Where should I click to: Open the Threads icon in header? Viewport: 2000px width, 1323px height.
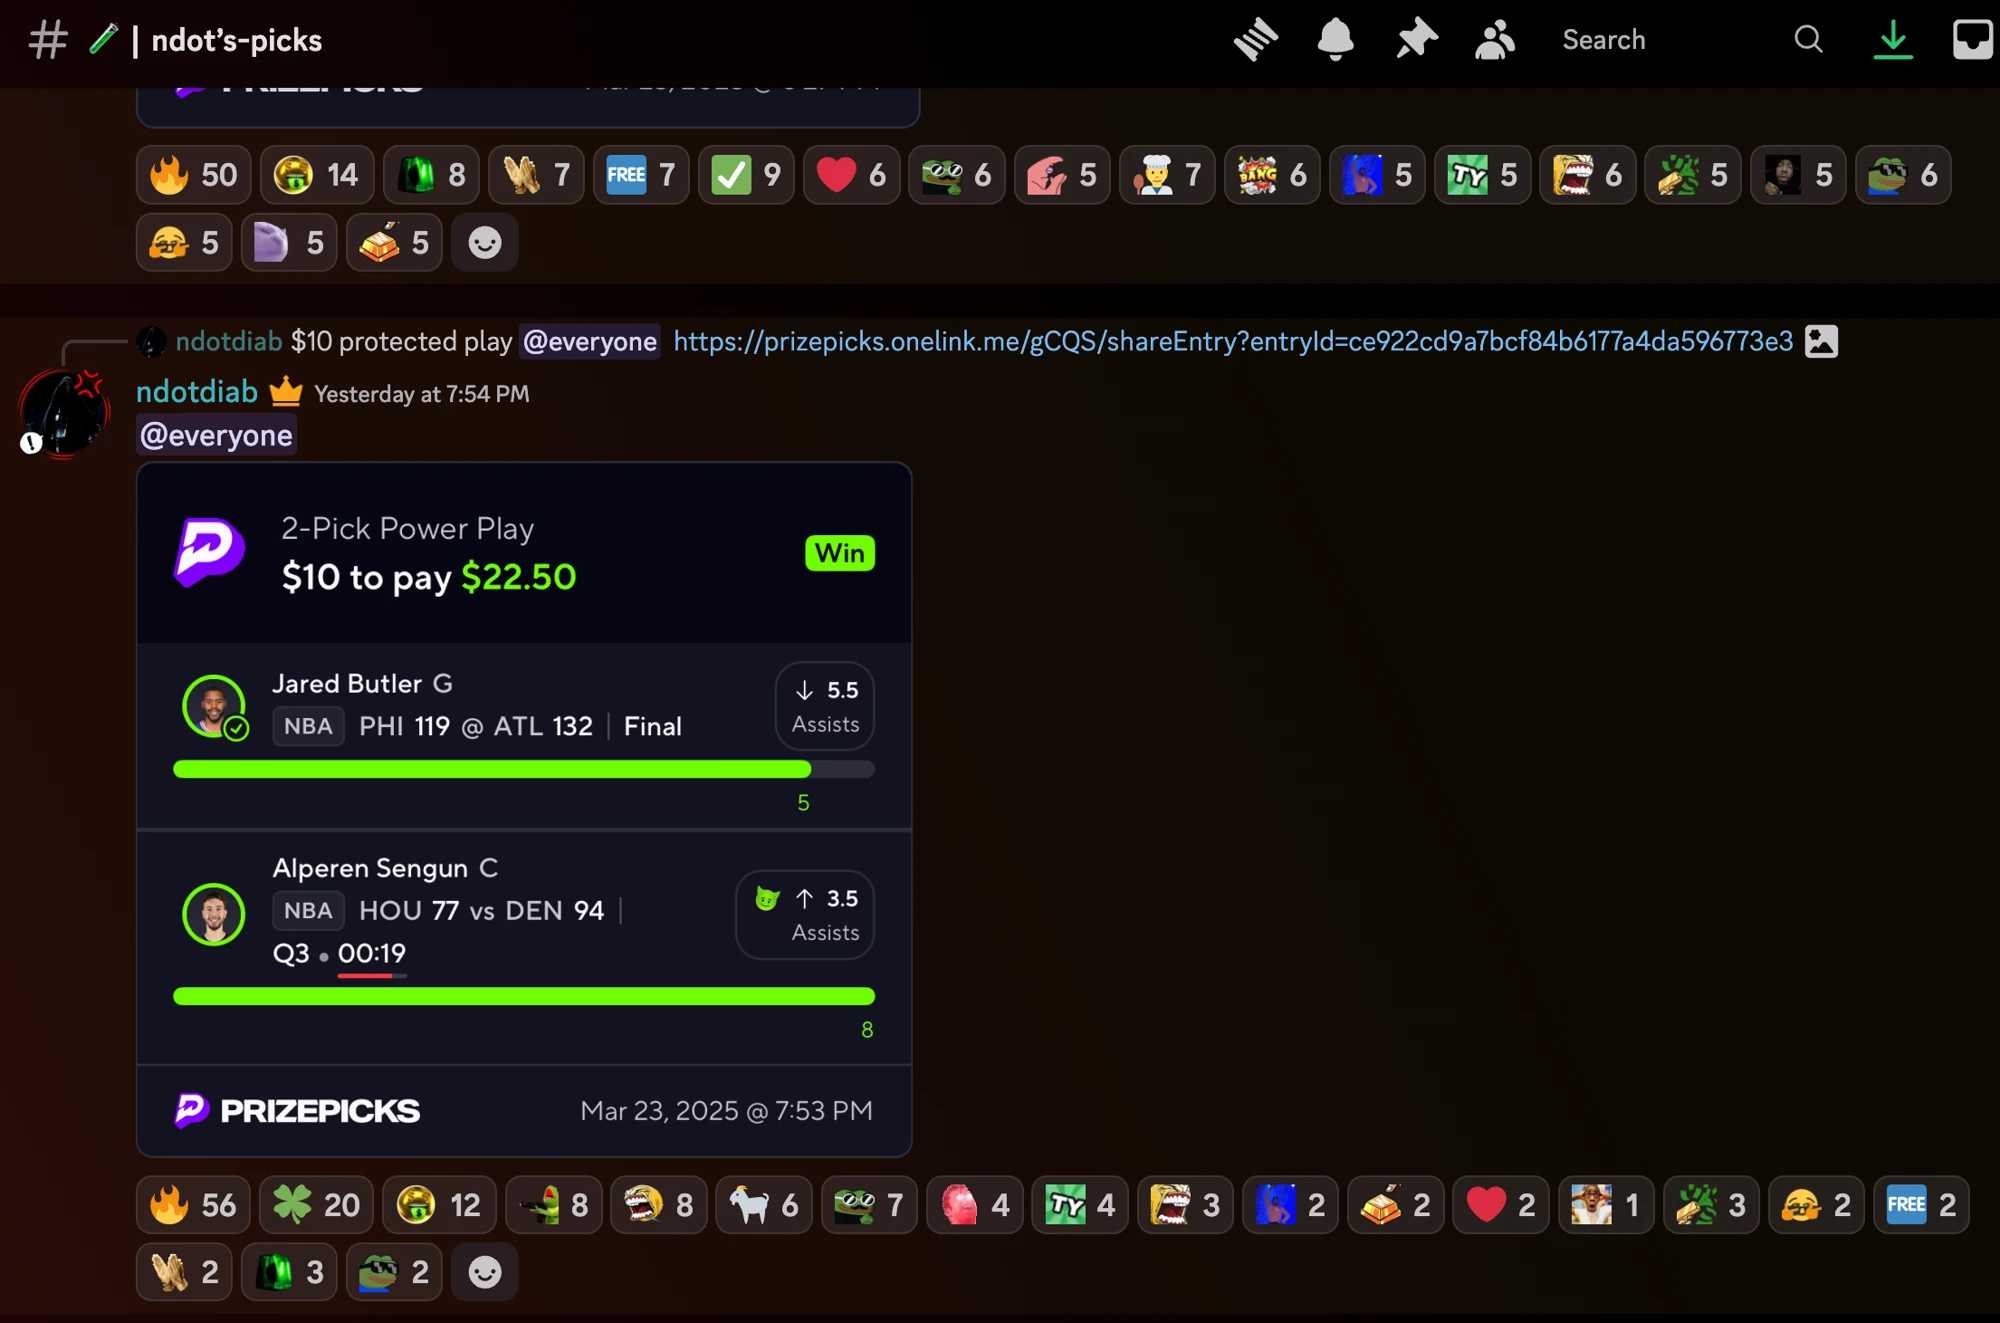pyautogui.click(x=1256, y=40)
